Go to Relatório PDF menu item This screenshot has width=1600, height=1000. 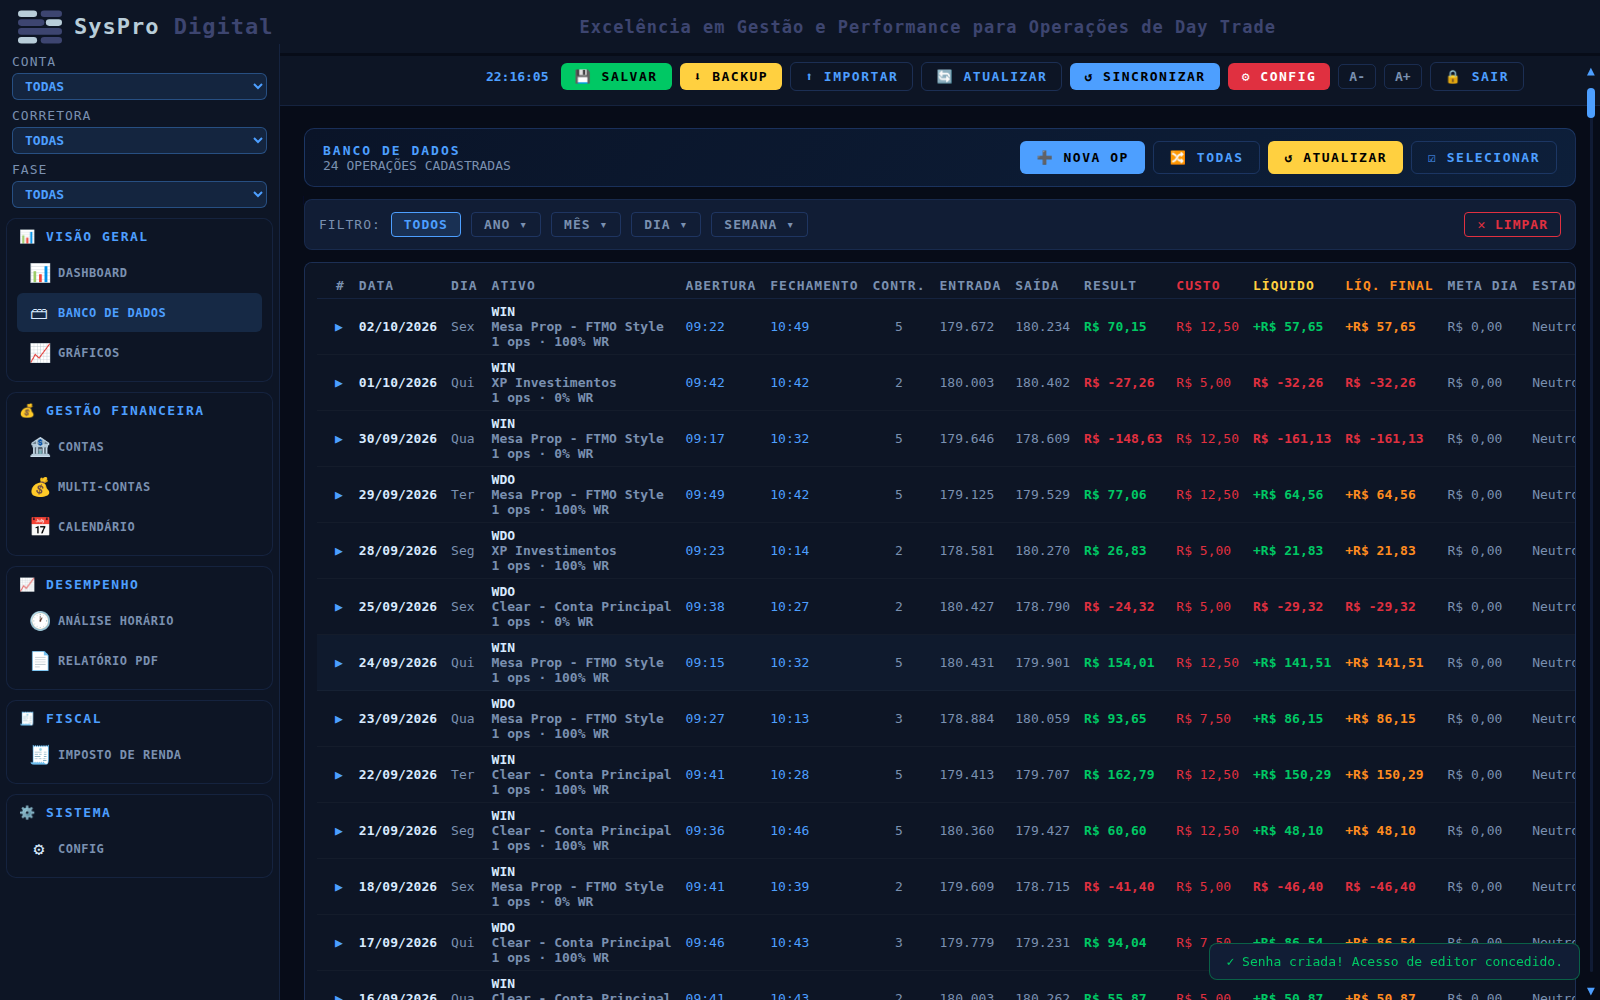coord(139,661)
